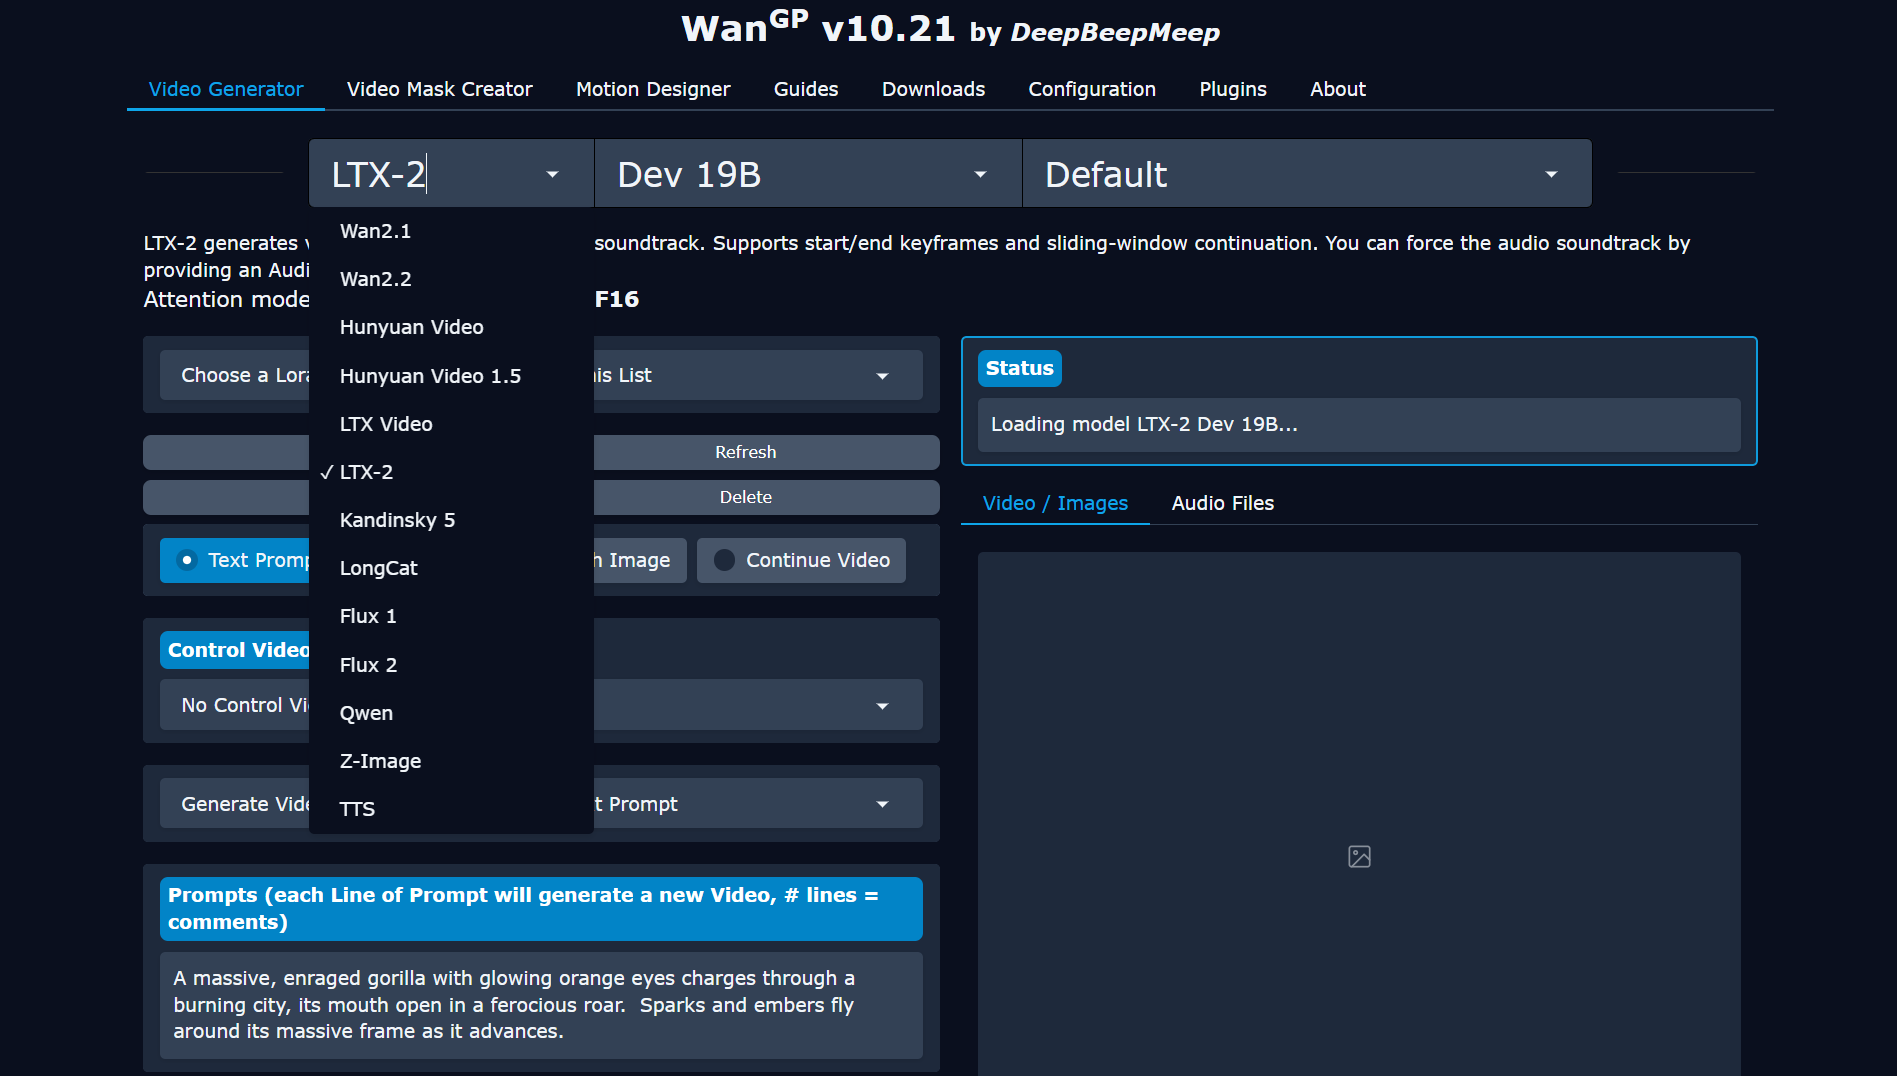Select the Z-Image model
This screenshot has height=1078, width=1897.
tap(380, 760)
